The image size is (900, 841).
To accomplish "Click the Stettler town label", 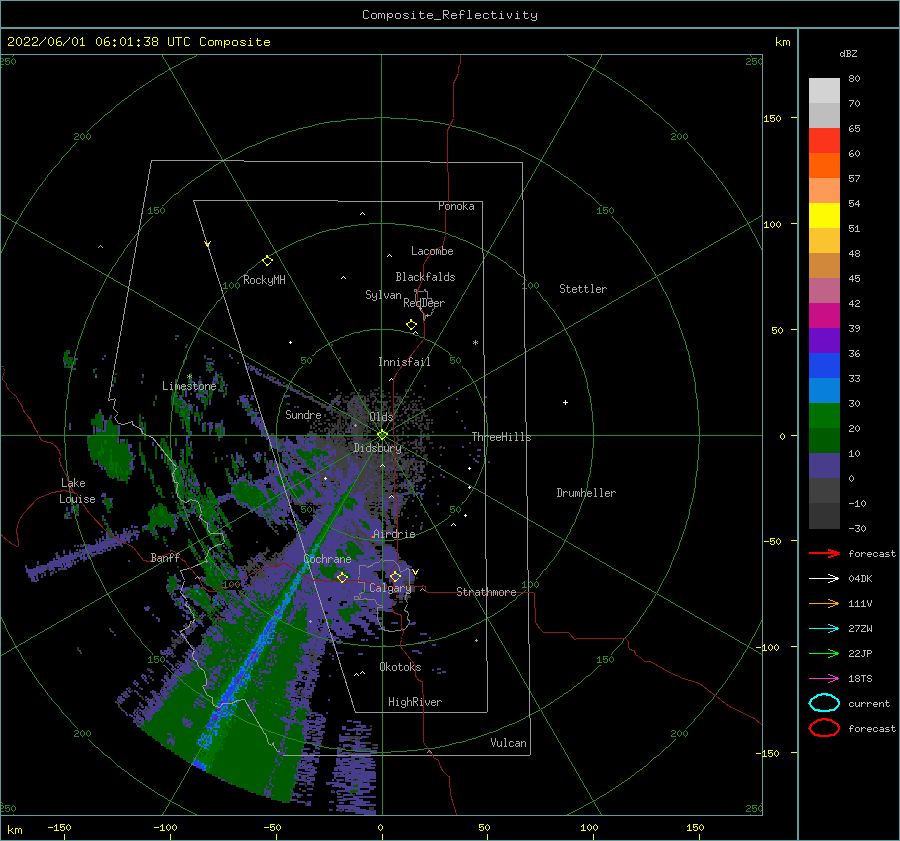I will pos(583,289).
